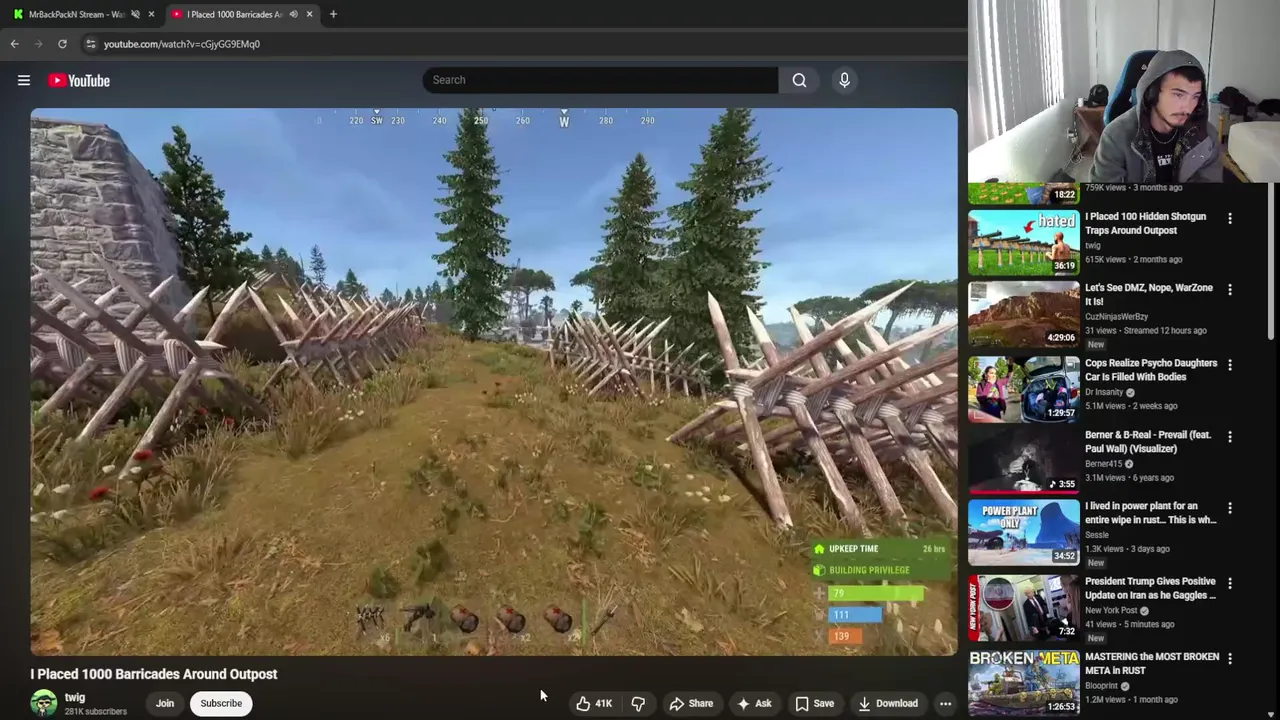Save the video to a playlist

[814, 703]
